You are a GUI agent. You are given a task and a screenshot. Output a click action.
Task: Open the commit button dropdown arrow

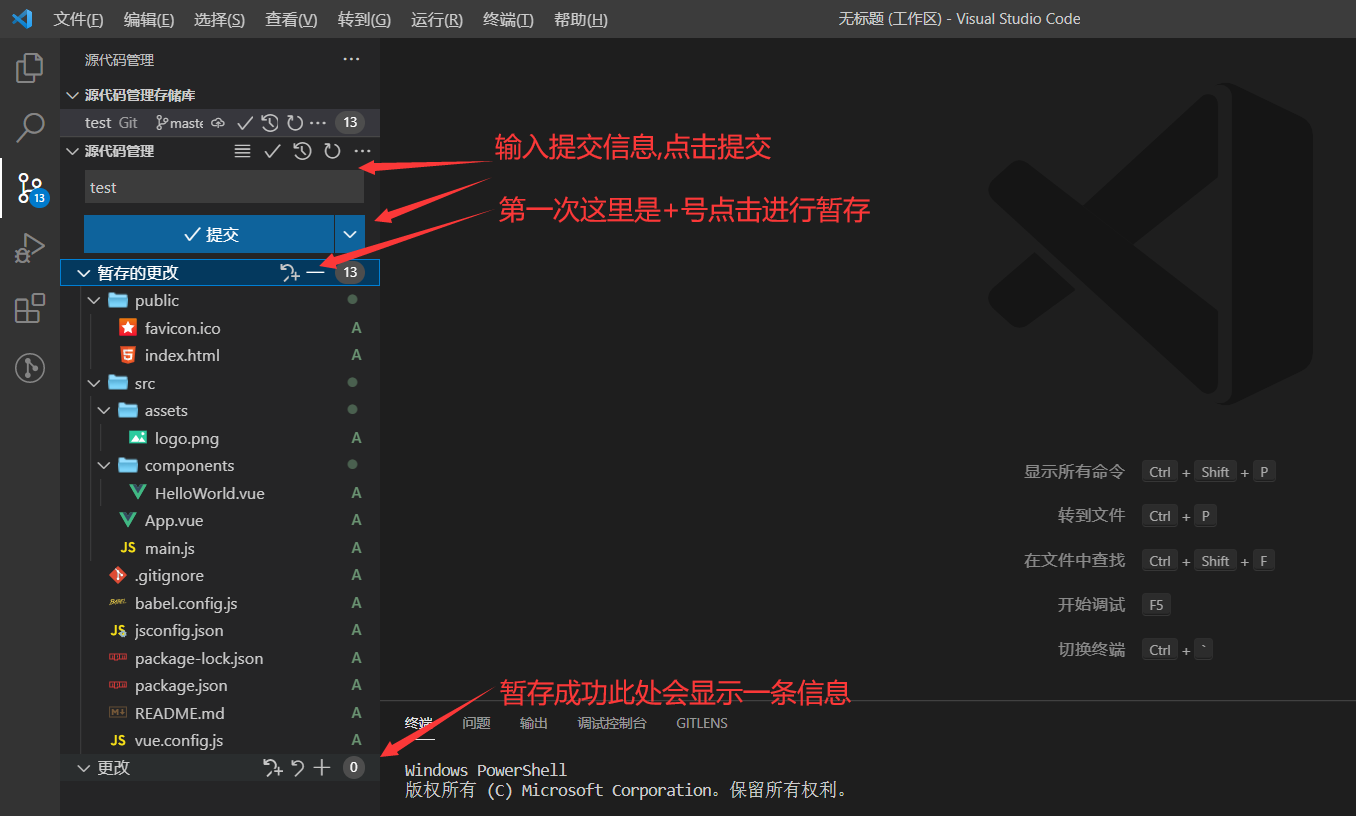[349, 234]
